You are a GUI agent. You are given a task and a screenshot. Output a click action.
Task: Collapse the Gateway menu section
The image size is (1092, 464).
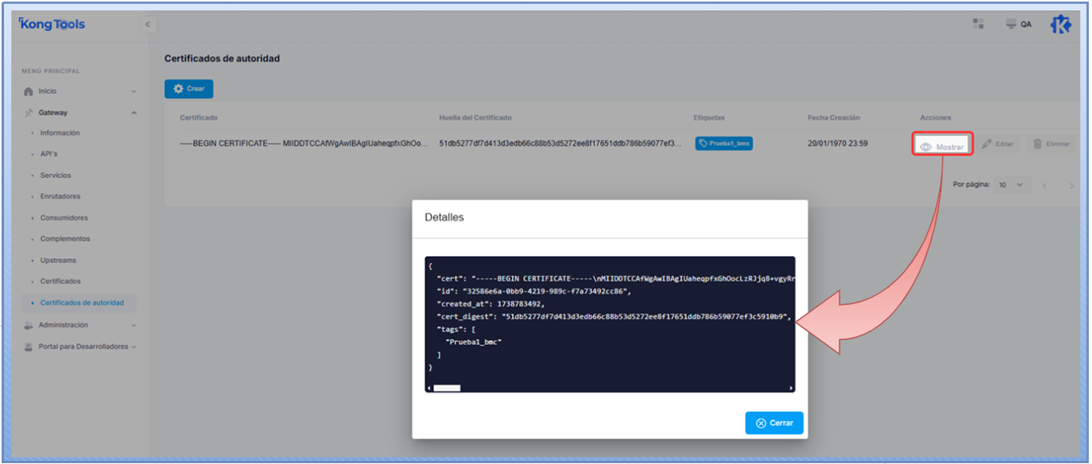[134, 112]
